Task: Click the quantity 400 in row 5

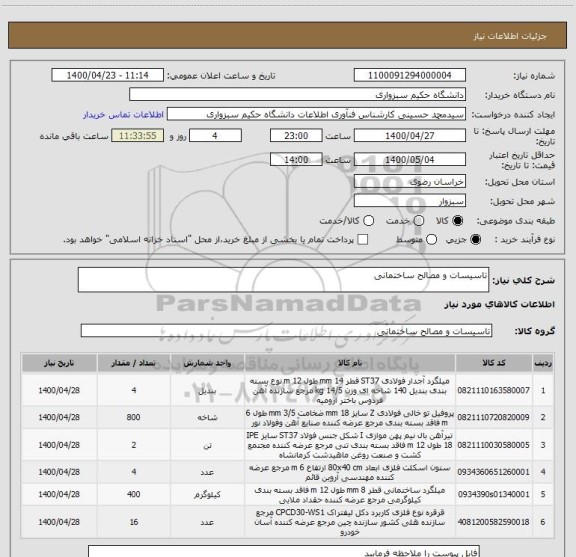Action: 133,494
